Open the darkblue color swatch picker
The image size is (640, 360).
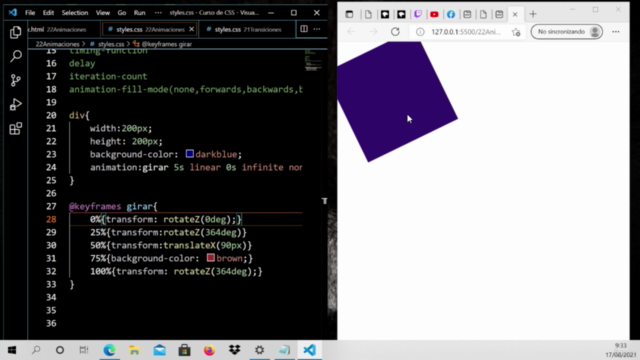point(190,154)
